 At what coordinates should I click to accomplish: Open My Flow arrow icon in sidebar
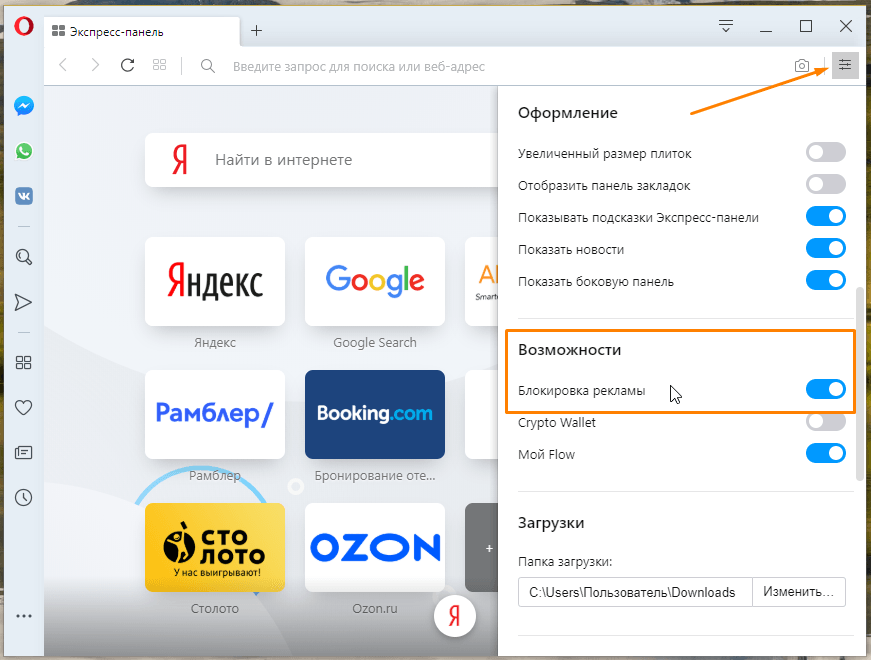coord(23,302)
